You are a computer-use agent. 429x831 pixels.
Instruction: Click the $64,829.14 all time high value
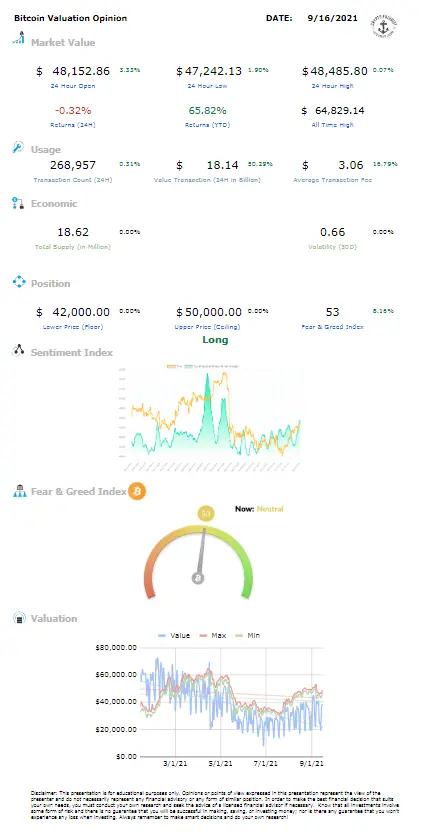click(333, 111)
